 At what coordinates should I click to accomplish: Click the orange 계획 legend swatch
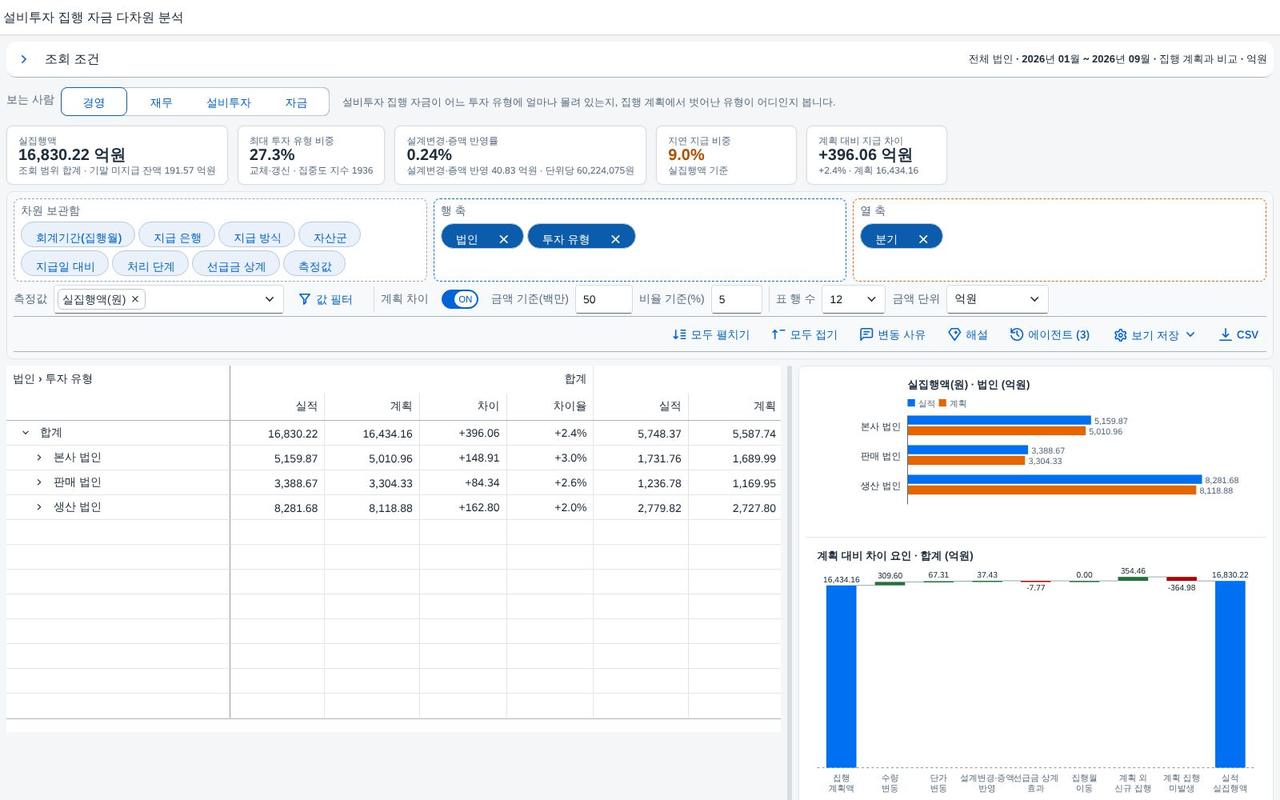point(942,403)
